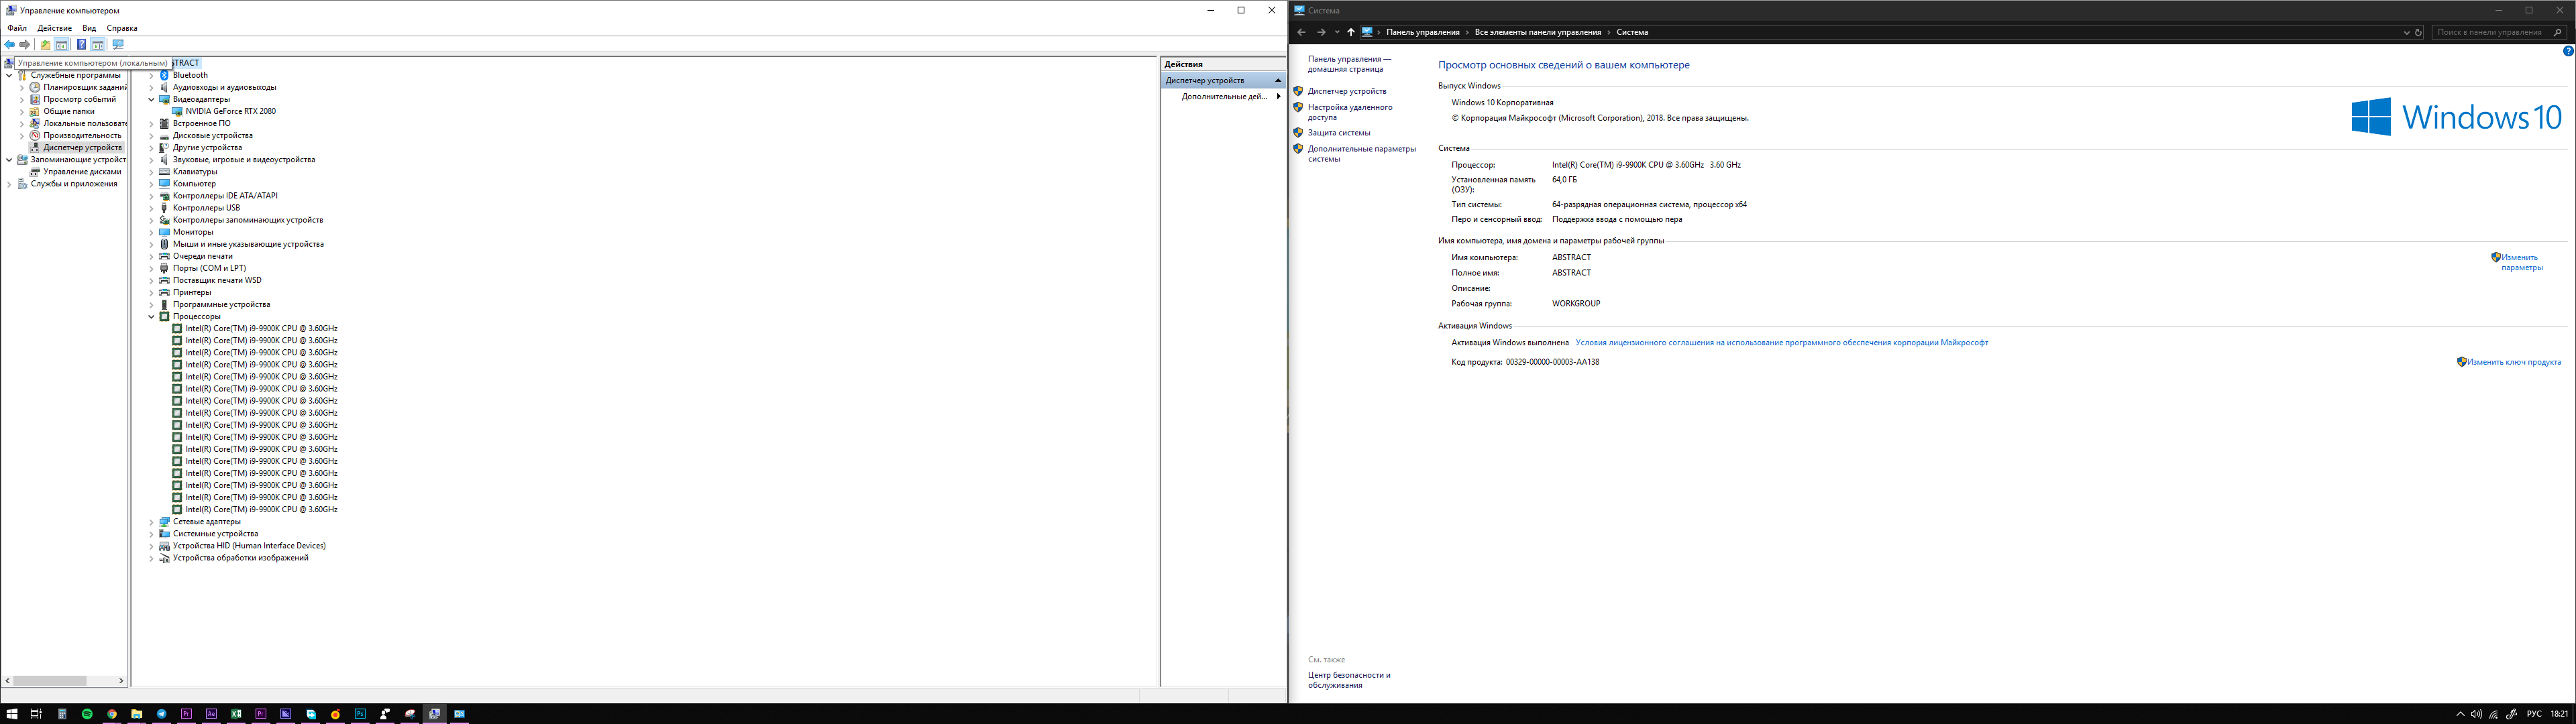Open Диспетчер устройств link in System window

click(1347, 91)
